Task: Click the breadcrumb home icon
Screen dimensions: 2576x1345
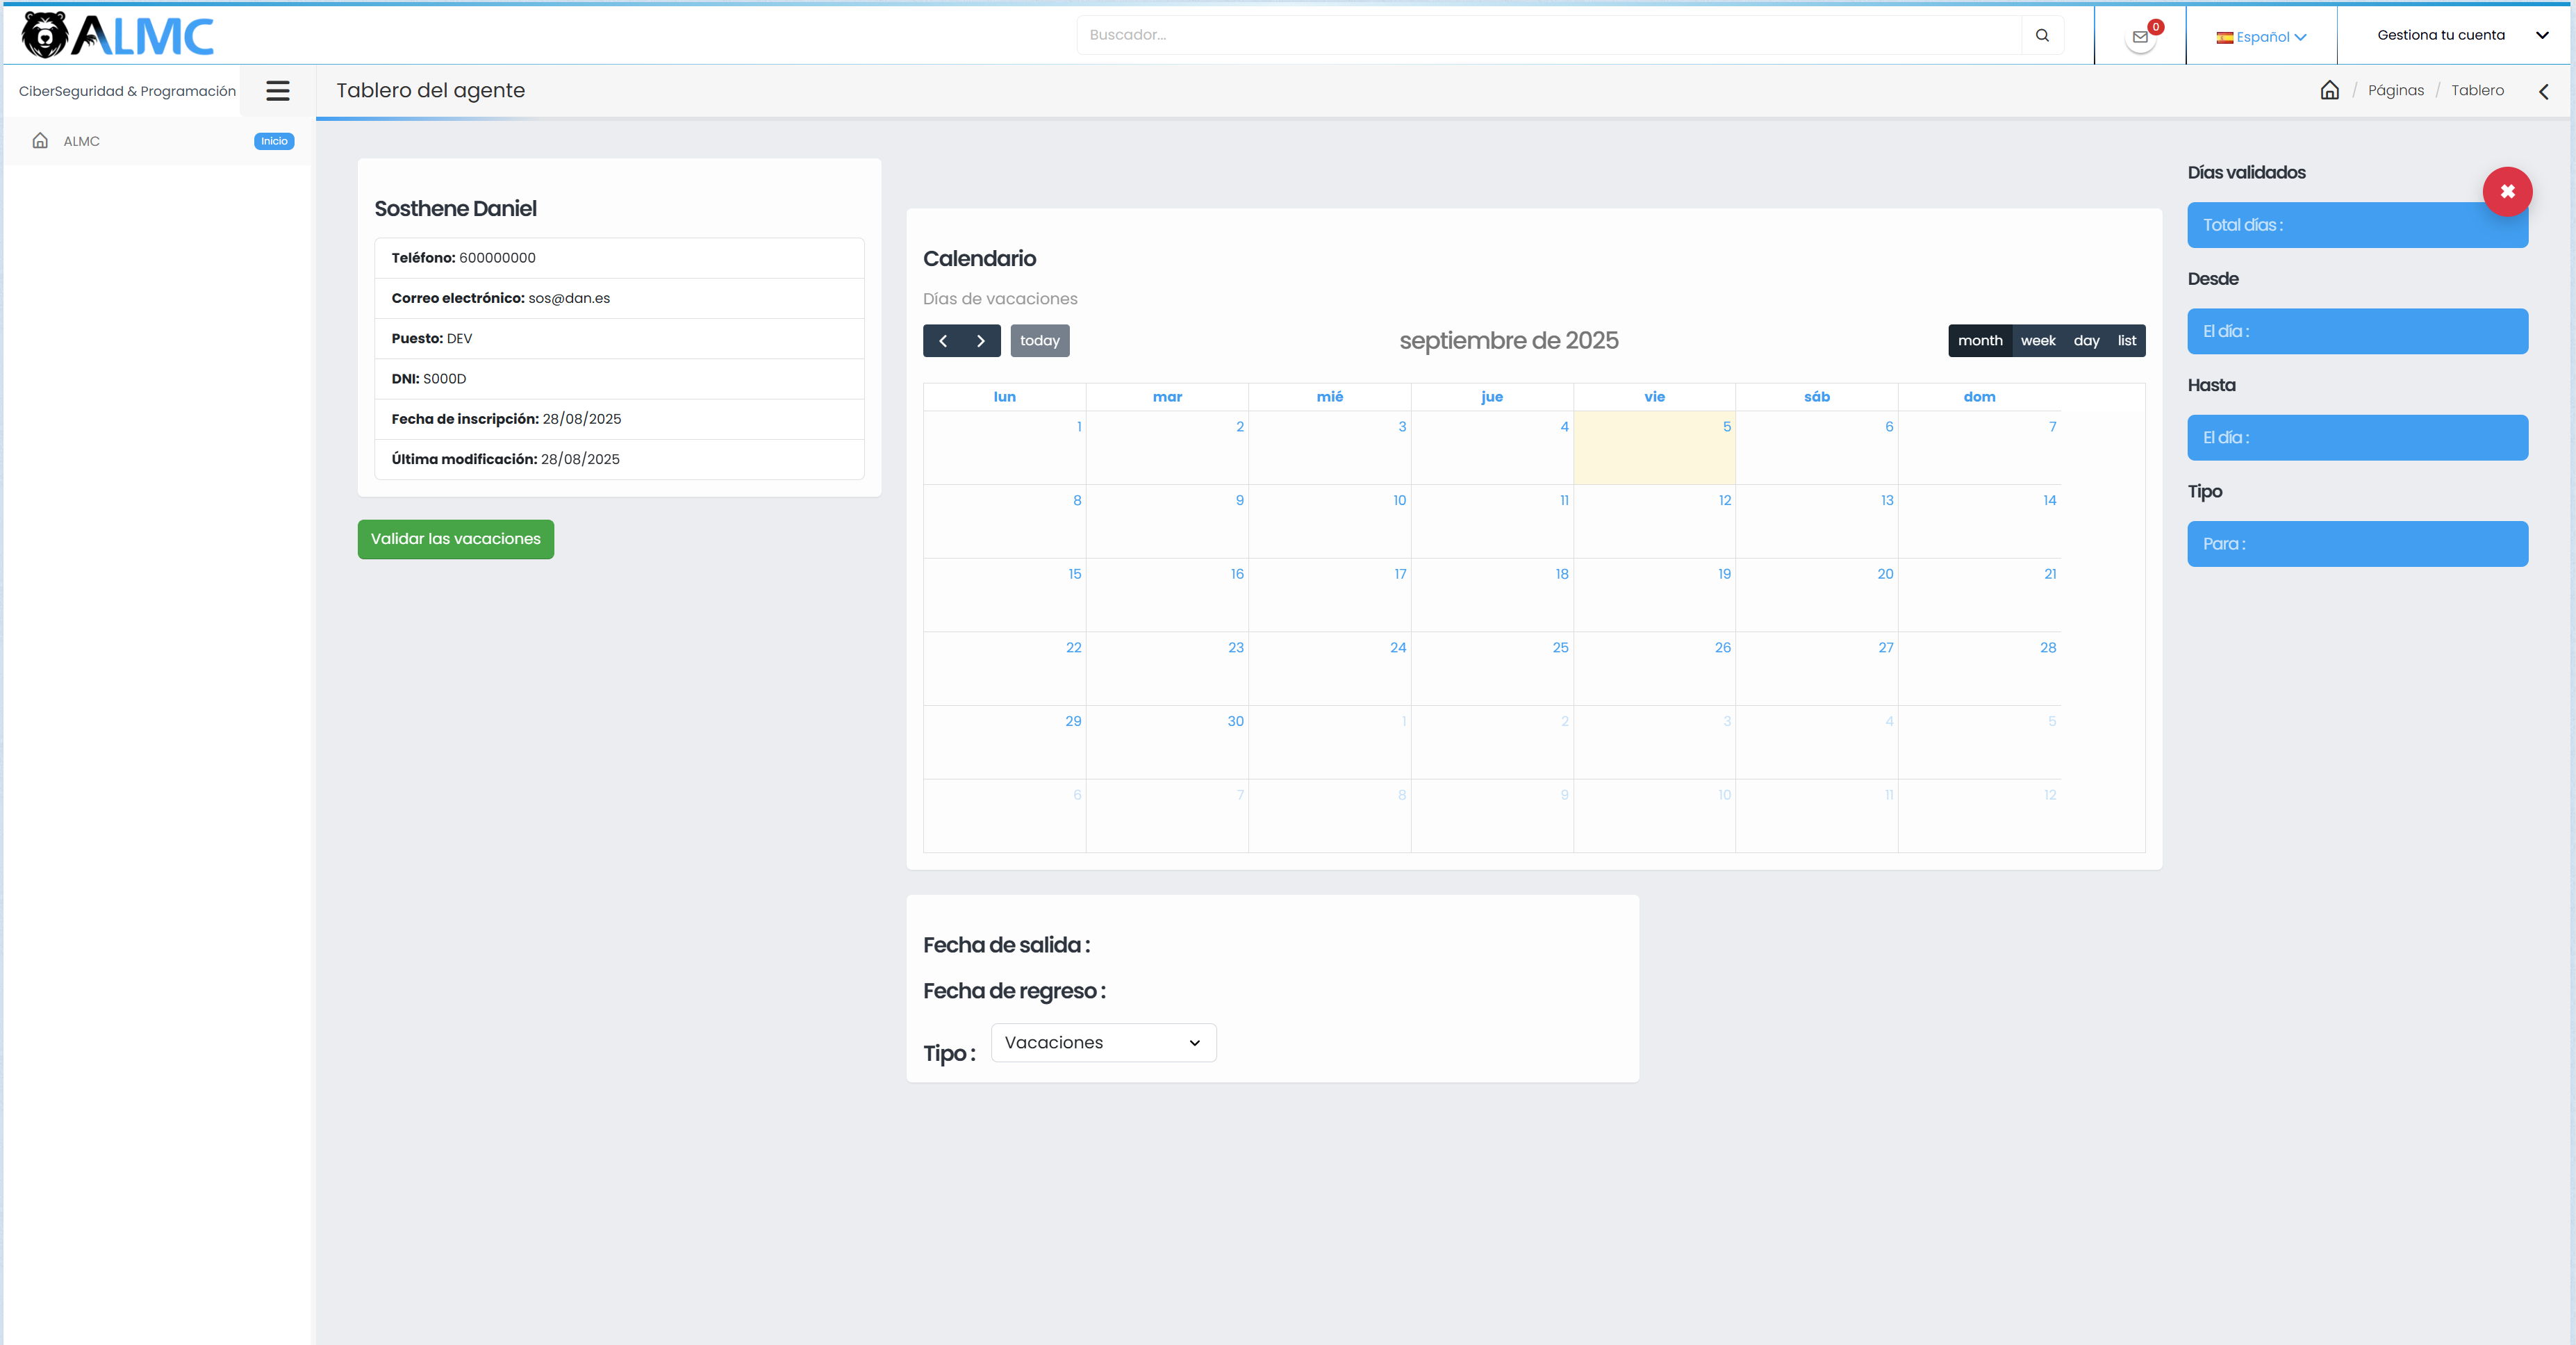Action: 2329,90
